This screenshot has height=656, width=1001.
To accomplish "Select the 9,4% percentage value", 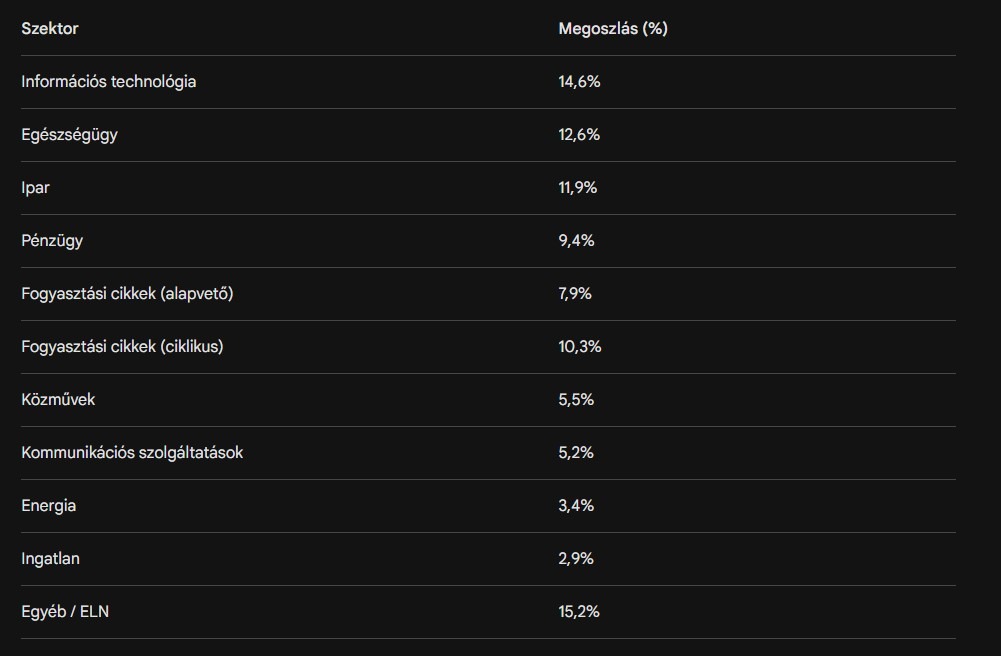I will pos(576,241).
